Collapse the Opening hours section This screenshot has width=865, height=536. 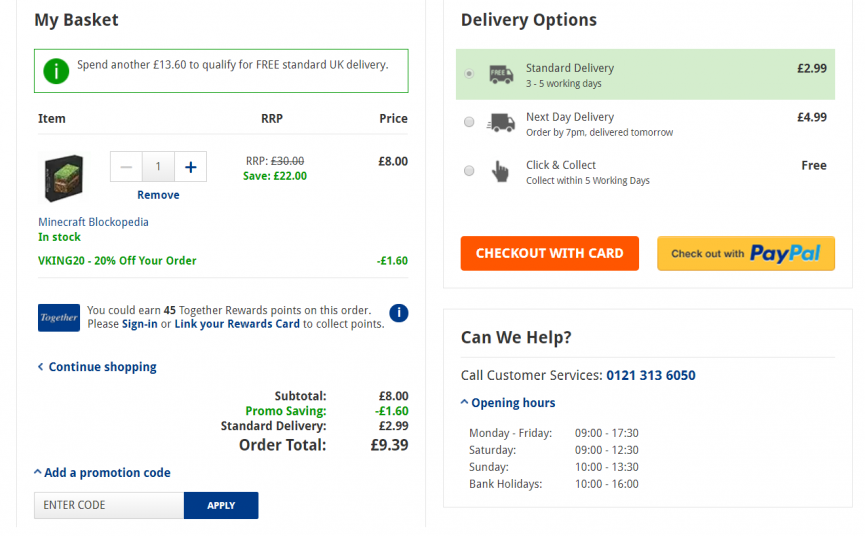[x=508, y=403]
